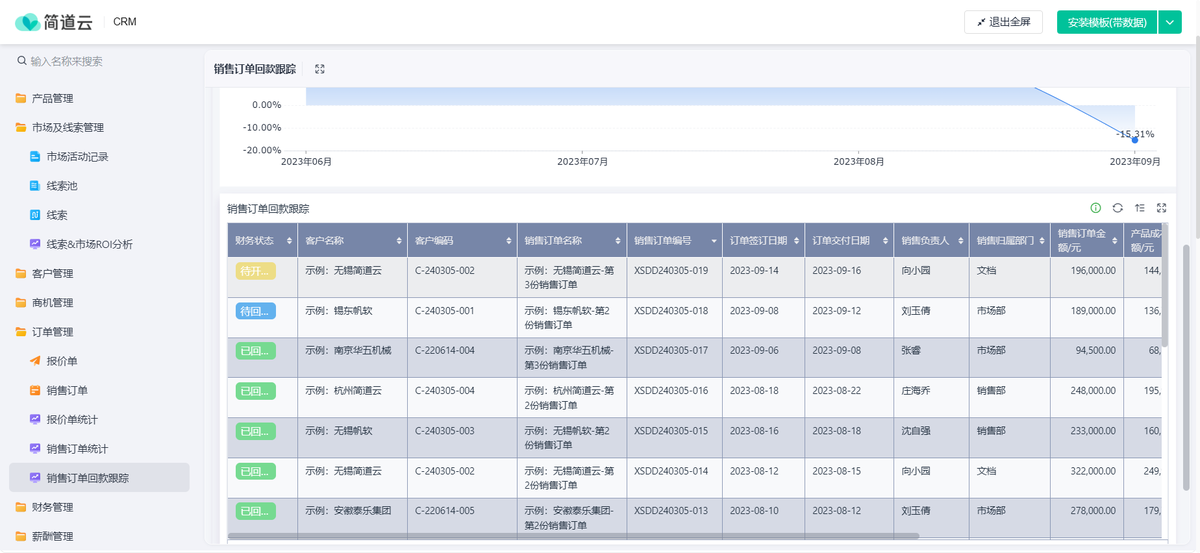This screenshot has width=1200, height=553.
Task: Click the 市场活动记录 form icon
Action: pyautogui.click(x=35, y=157)
